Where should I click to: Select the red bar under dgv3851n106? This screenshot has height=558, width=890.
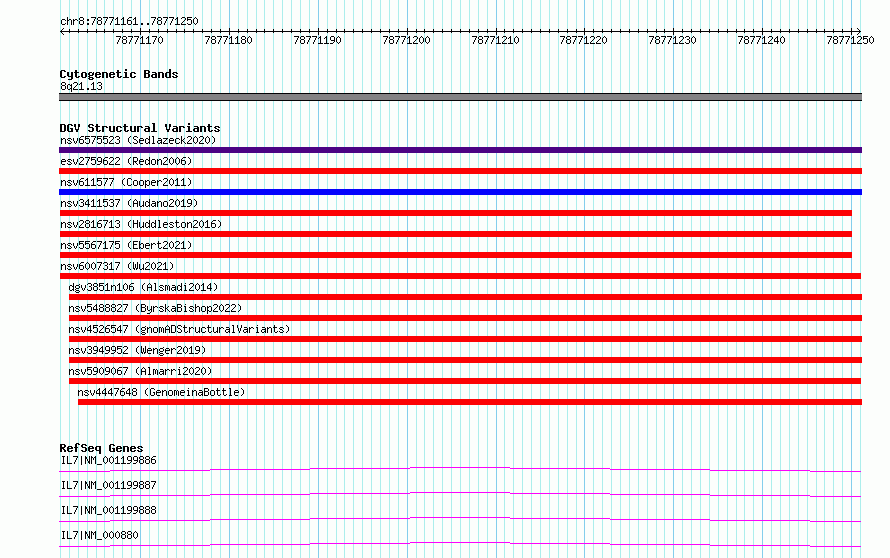[465, 297]
